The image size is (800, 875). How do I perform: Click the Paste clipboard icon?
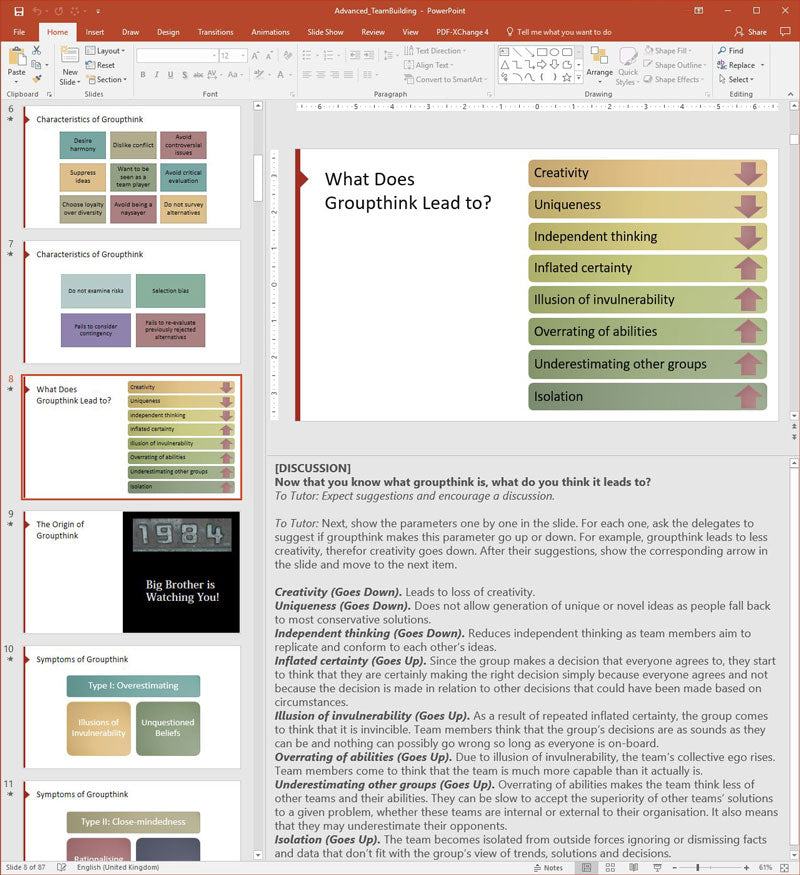tap(17, 57)
